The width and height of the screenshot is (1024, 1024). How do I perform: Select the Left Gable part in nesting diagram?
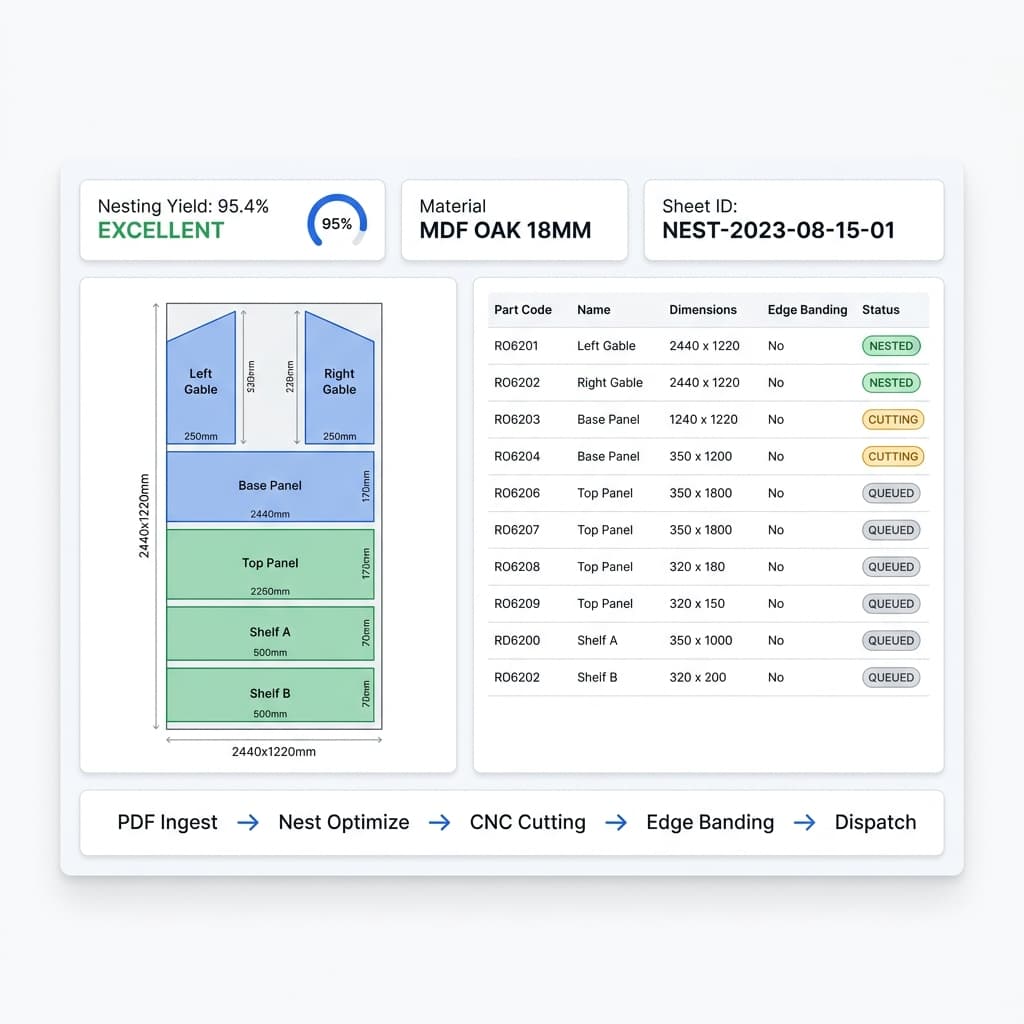(200, 381)
